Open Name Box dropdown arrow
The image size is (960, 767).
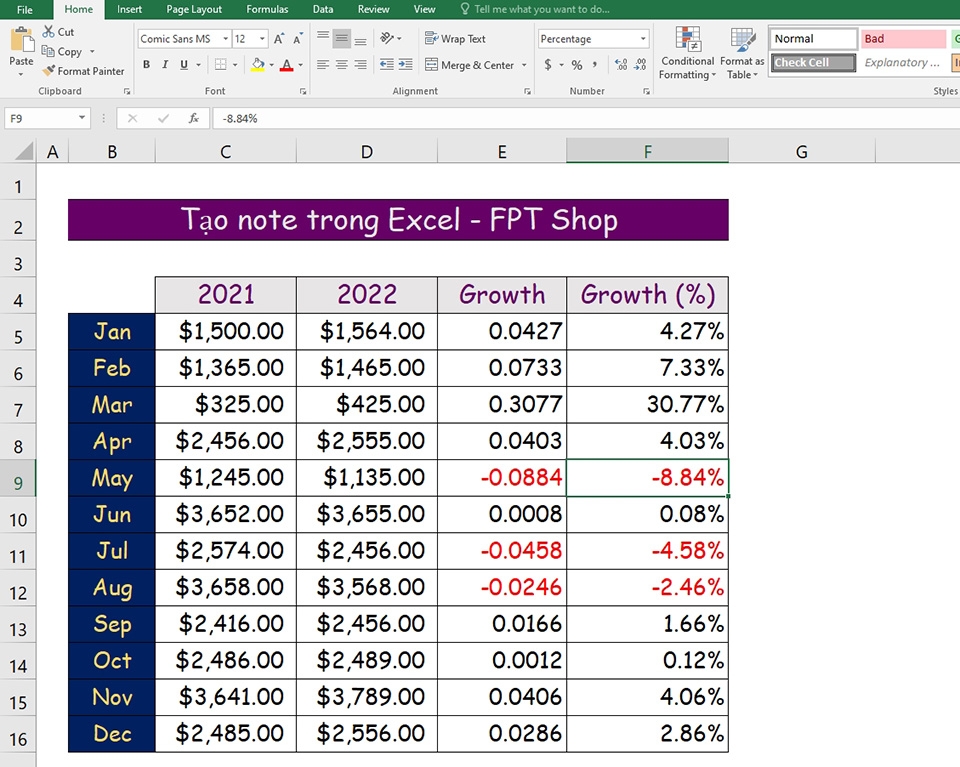coord(81,118)
